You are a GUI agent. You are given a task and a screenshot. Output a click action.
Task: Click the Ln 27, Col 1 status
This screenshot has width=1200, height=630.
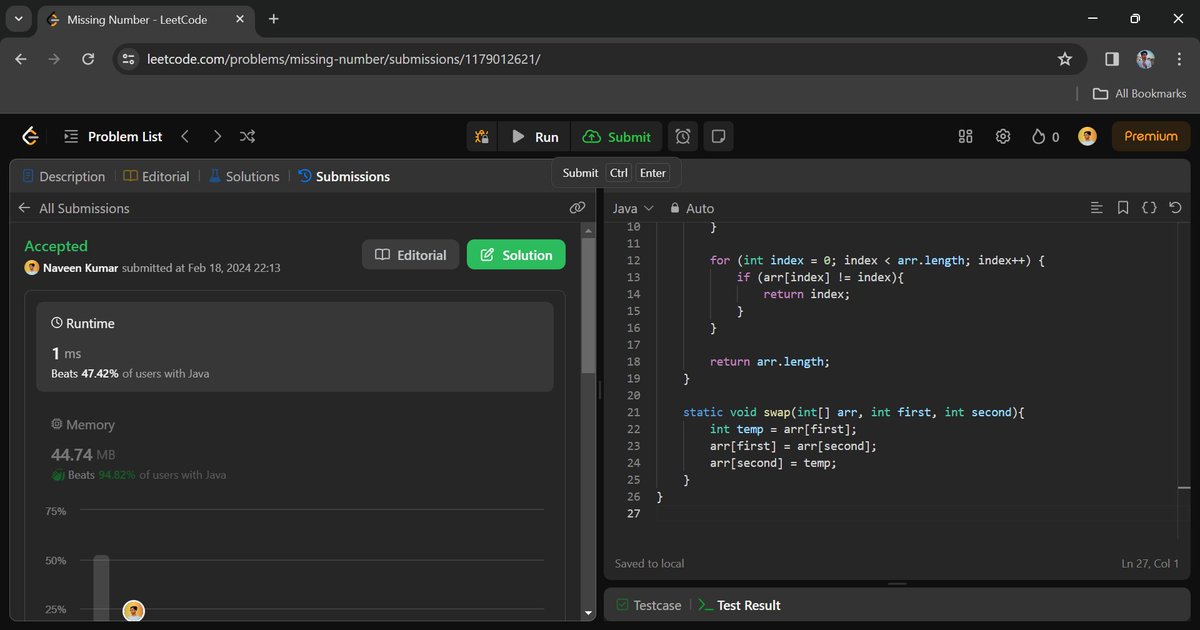pos(1150,564)
